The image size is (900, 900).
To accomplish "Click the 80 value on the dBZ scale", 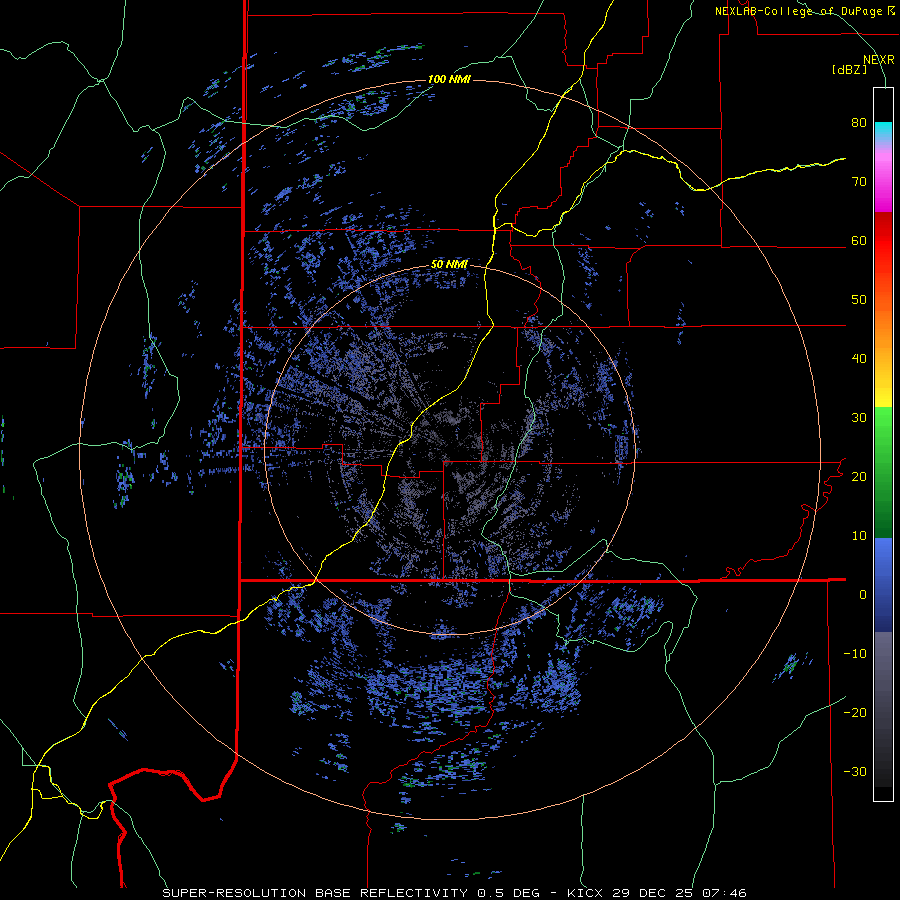I will [x=859, y=123].
